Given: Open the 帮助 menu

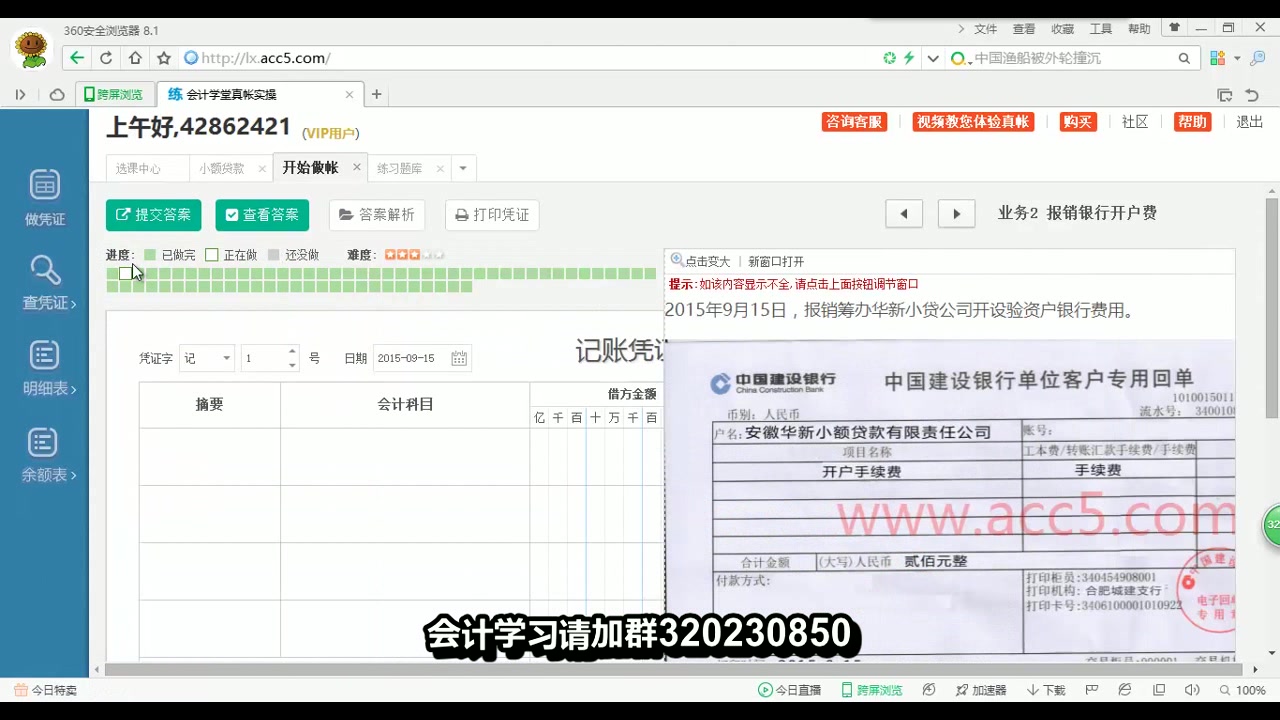Looking at the screenshot, I should pos(1139,29).
